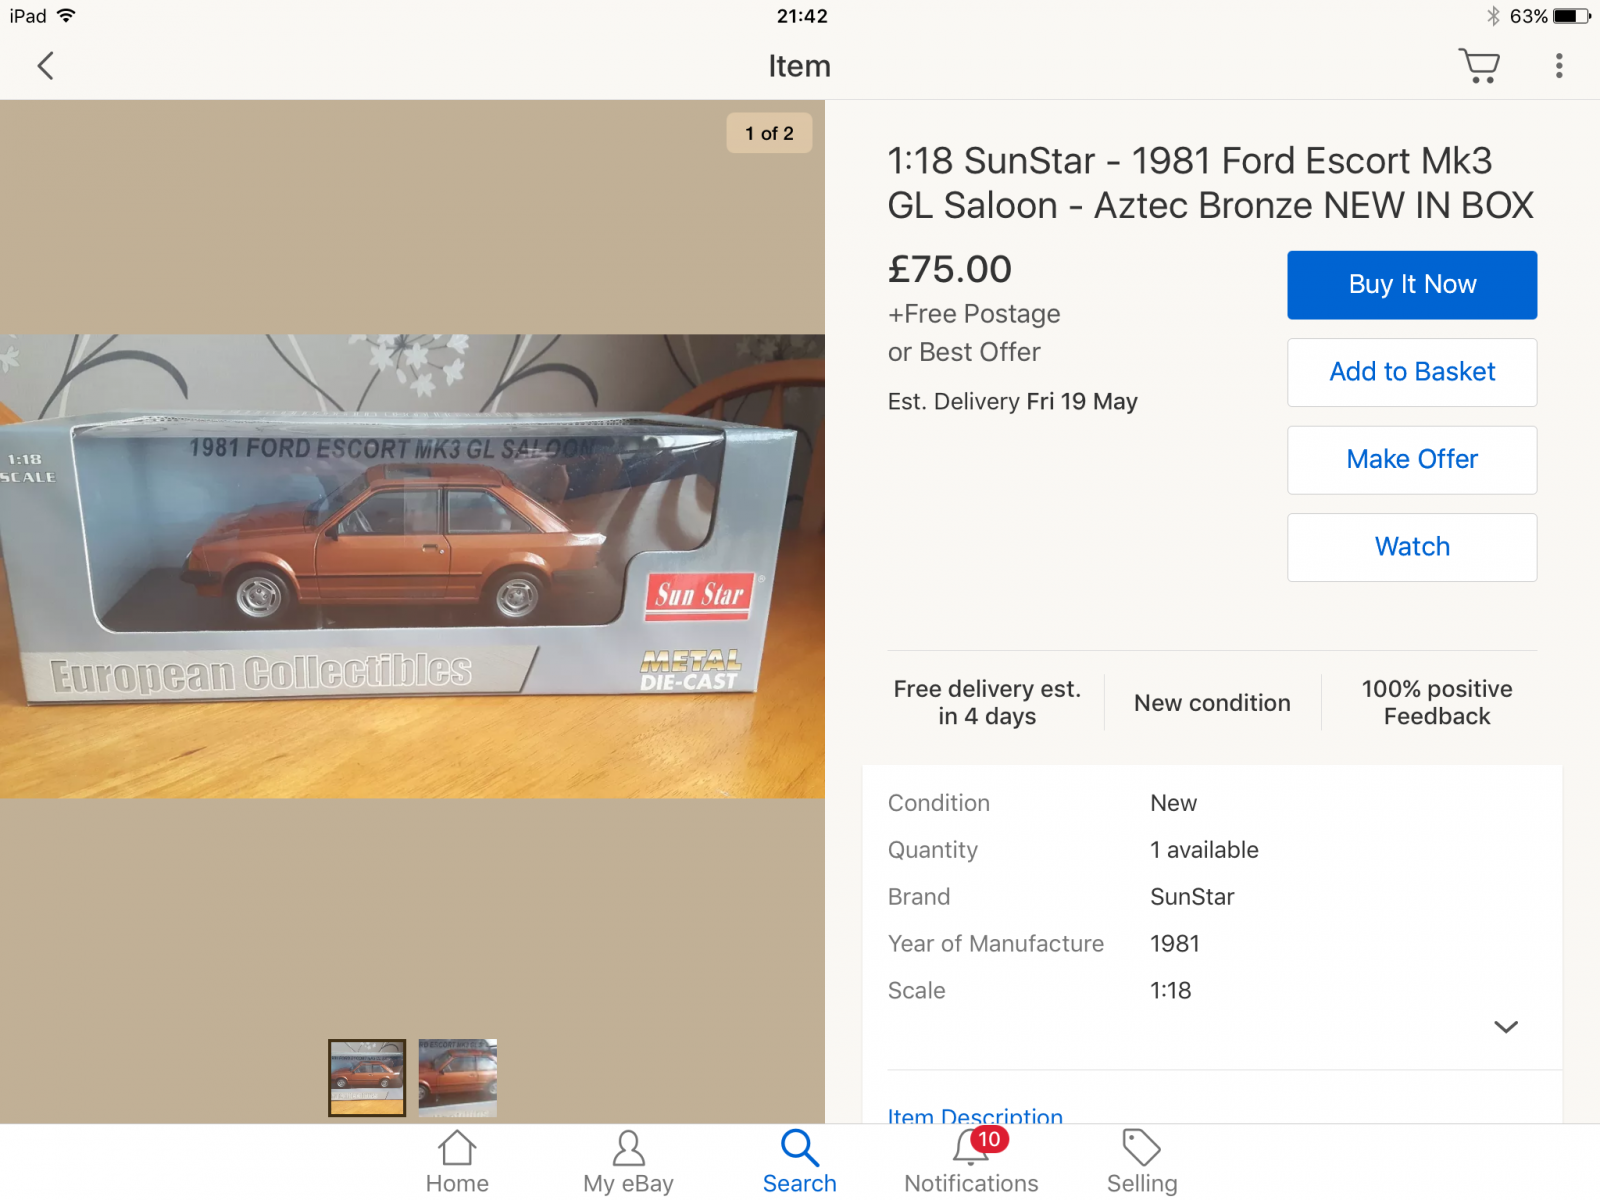Open the main Ford Escort product image
Image resolution: width=1600 pixels, height=1200 pixels.
pos(412,566)
